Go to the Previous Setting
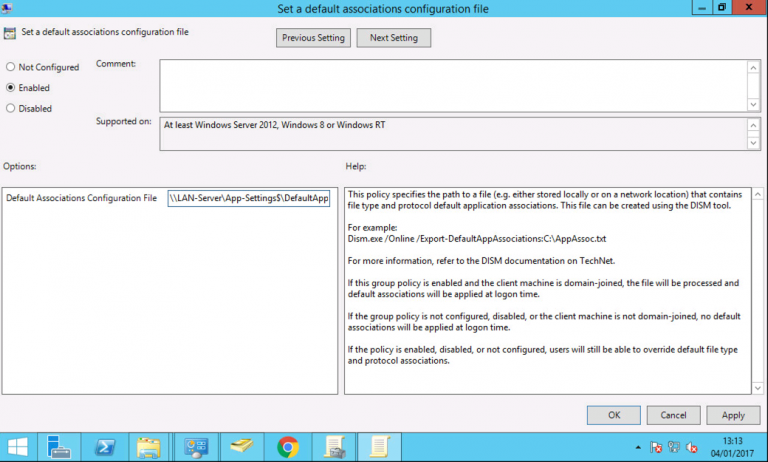Viewport: 768px width, 462px height. (x=313, y=38)
